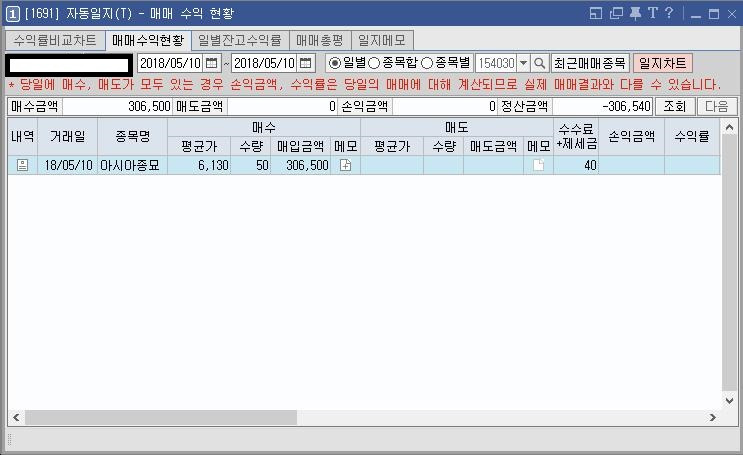Open the start date calendar picker
743x455 pixels.
pyautogui.click(x=211, y=63)
